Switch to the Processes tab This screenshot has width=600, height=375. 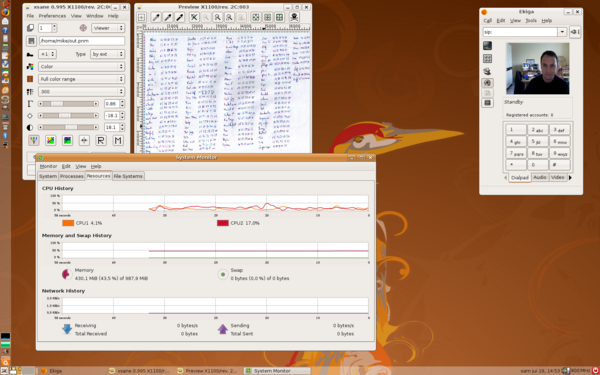tap(72, 176)
